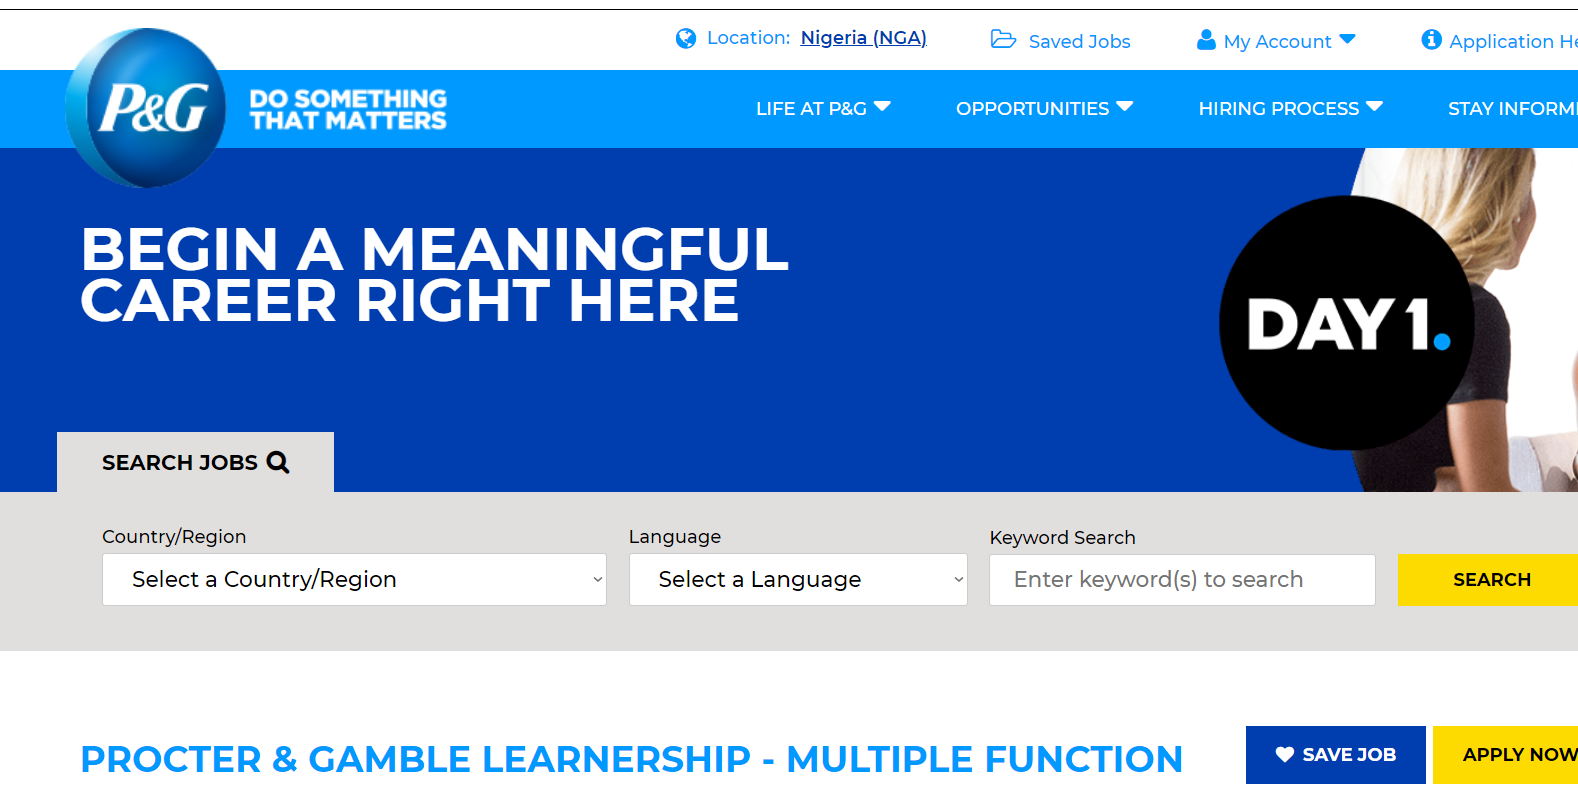1578x811 pixels.
Task: Click the SAVE JOB button
Action: tap(1335, 755)
